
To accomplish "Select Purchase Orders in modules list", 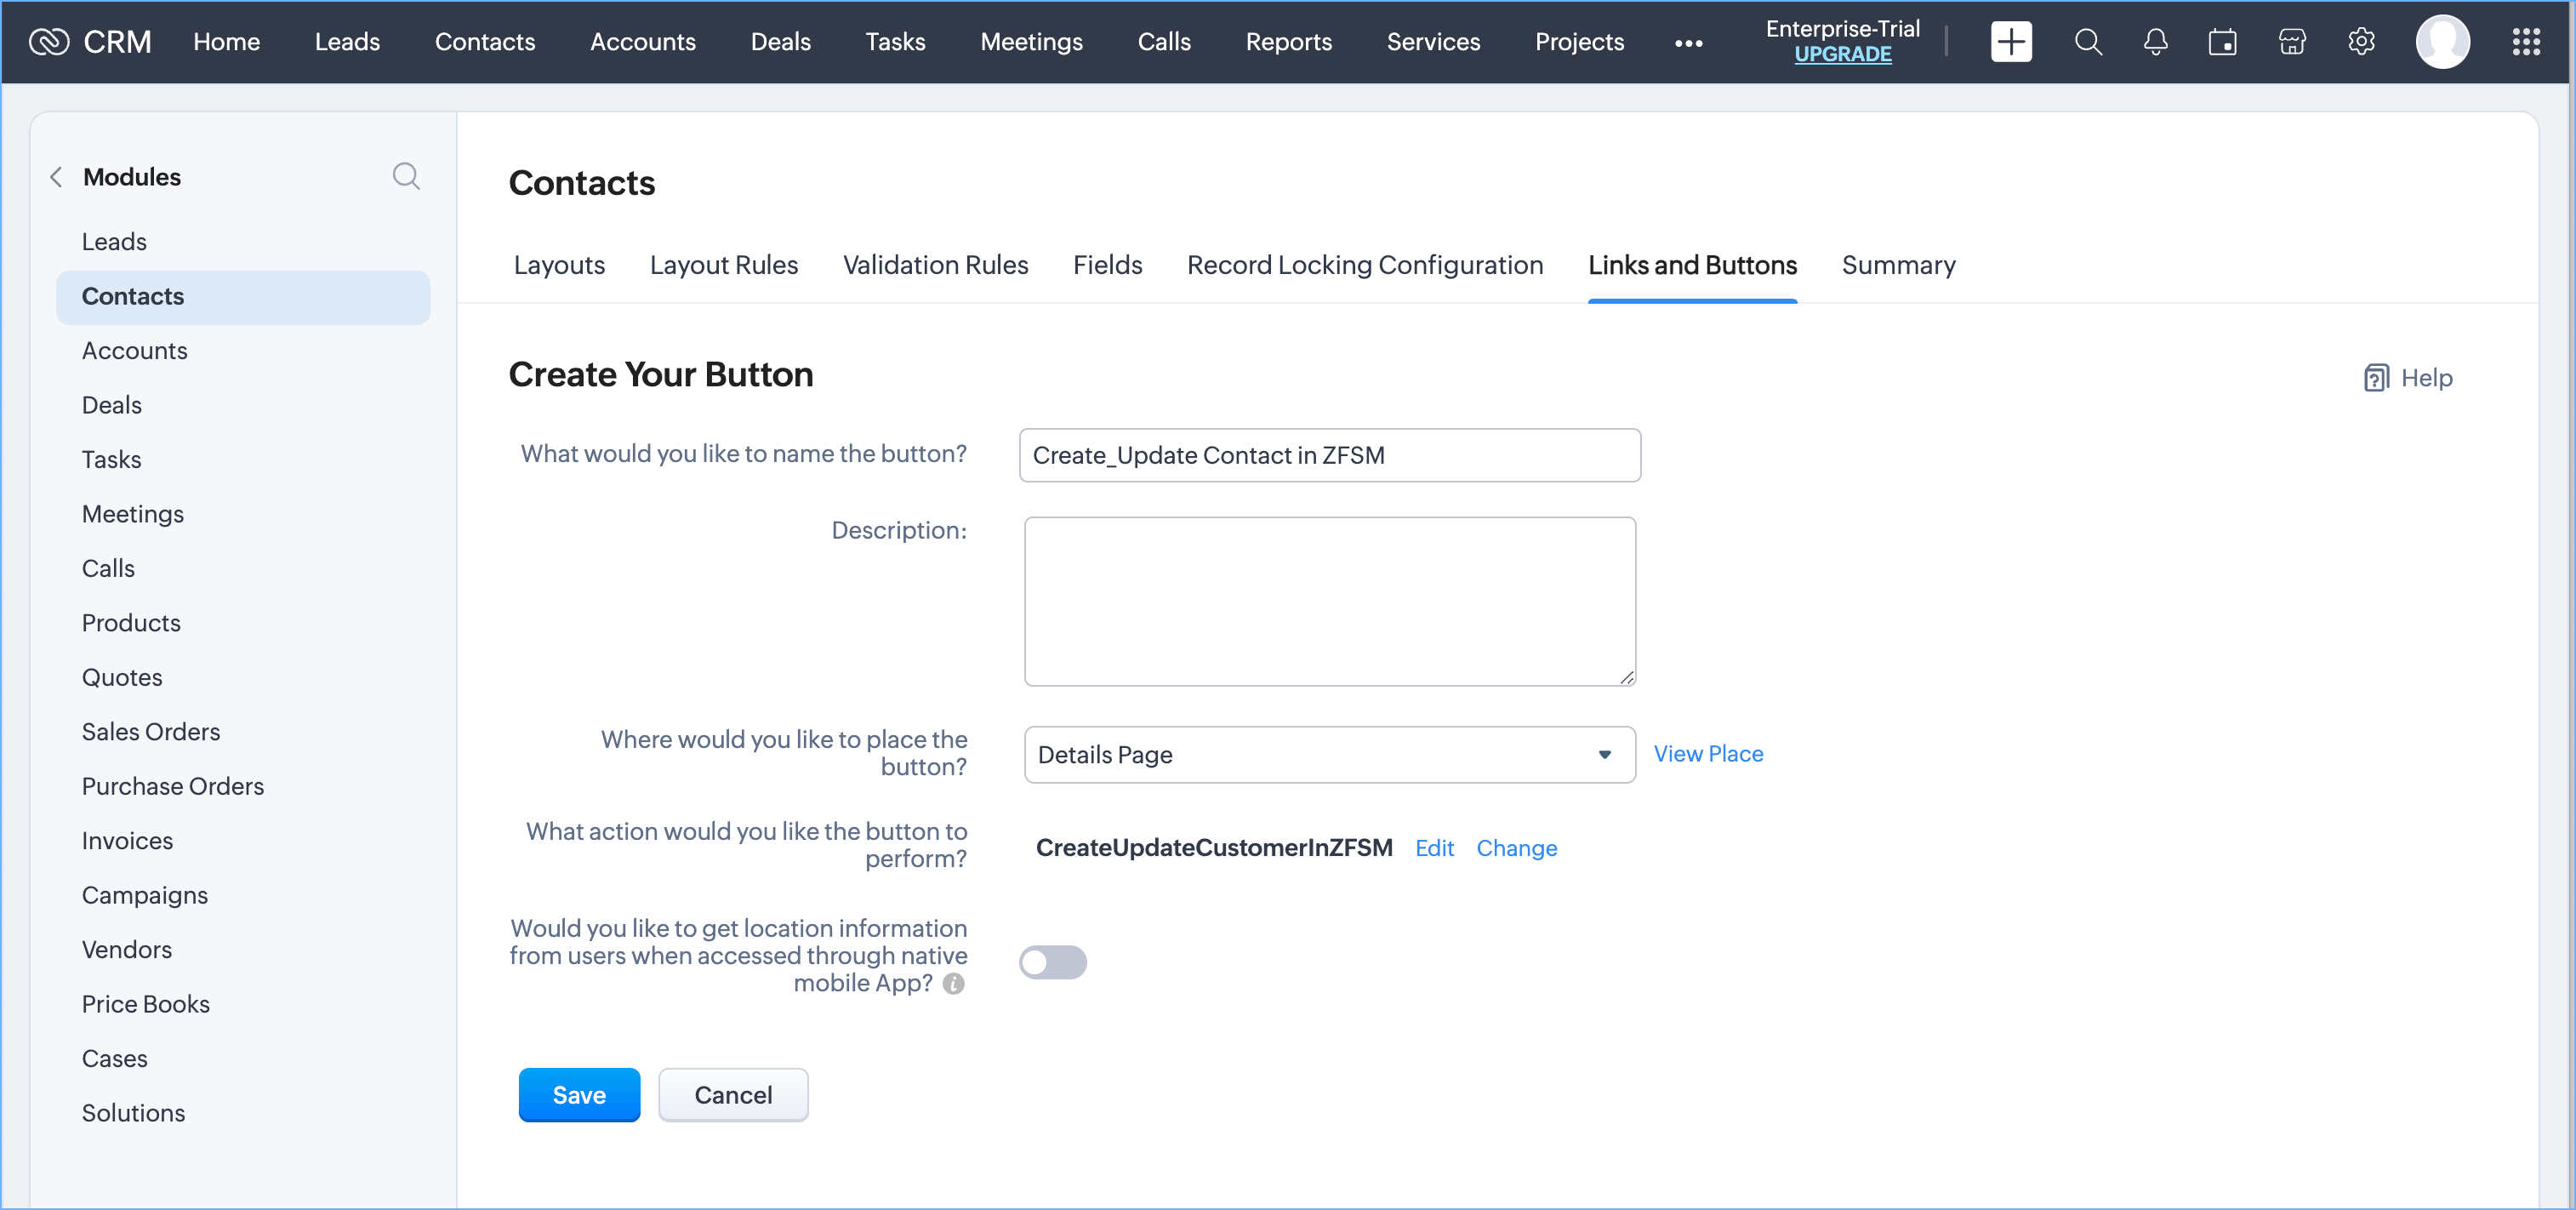I will 172,786.
